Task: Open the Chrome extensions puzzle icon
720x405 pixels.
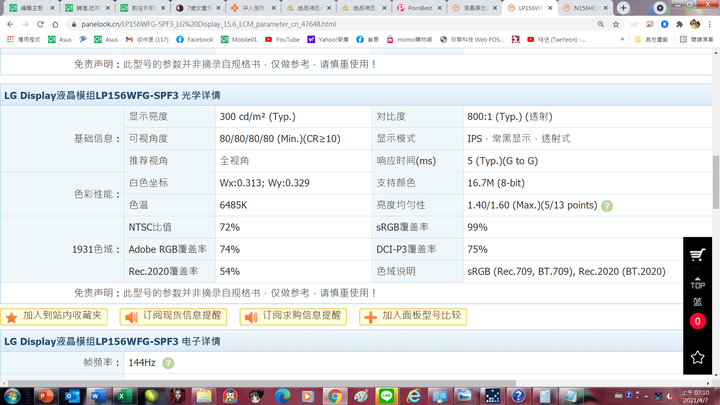Action: pos(680,24)
